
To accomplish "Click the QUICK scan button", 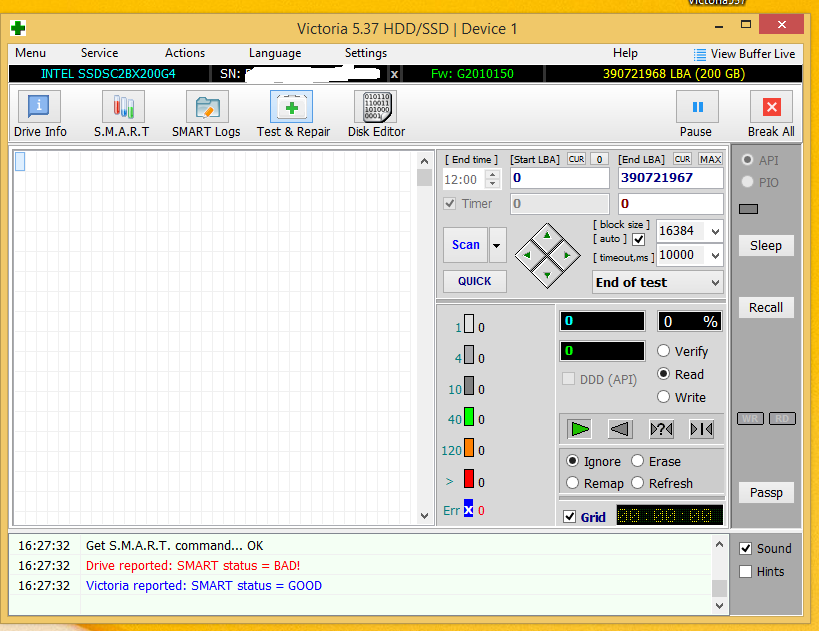I will [x=475, y=281].
